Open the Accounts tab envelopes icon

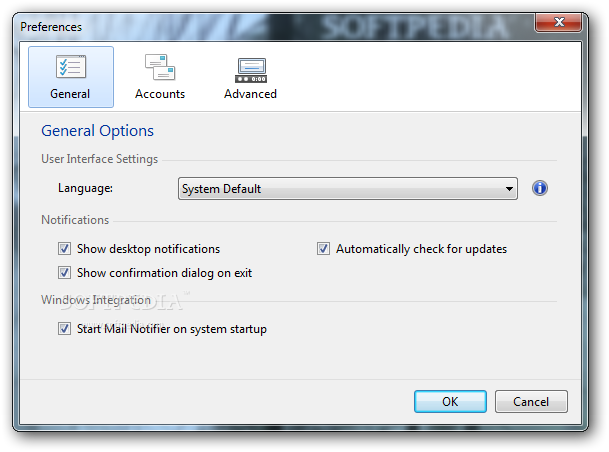click(x=160, y=67)
